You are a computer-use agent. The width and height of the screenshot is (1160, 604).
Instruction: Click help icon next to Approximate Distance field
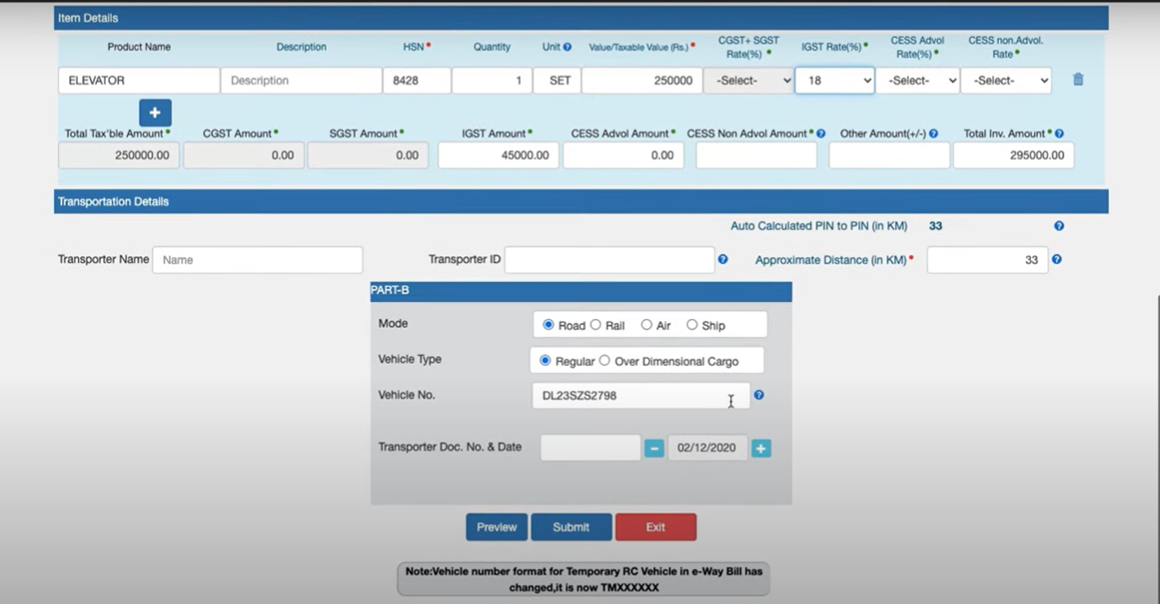point(1056,260)
